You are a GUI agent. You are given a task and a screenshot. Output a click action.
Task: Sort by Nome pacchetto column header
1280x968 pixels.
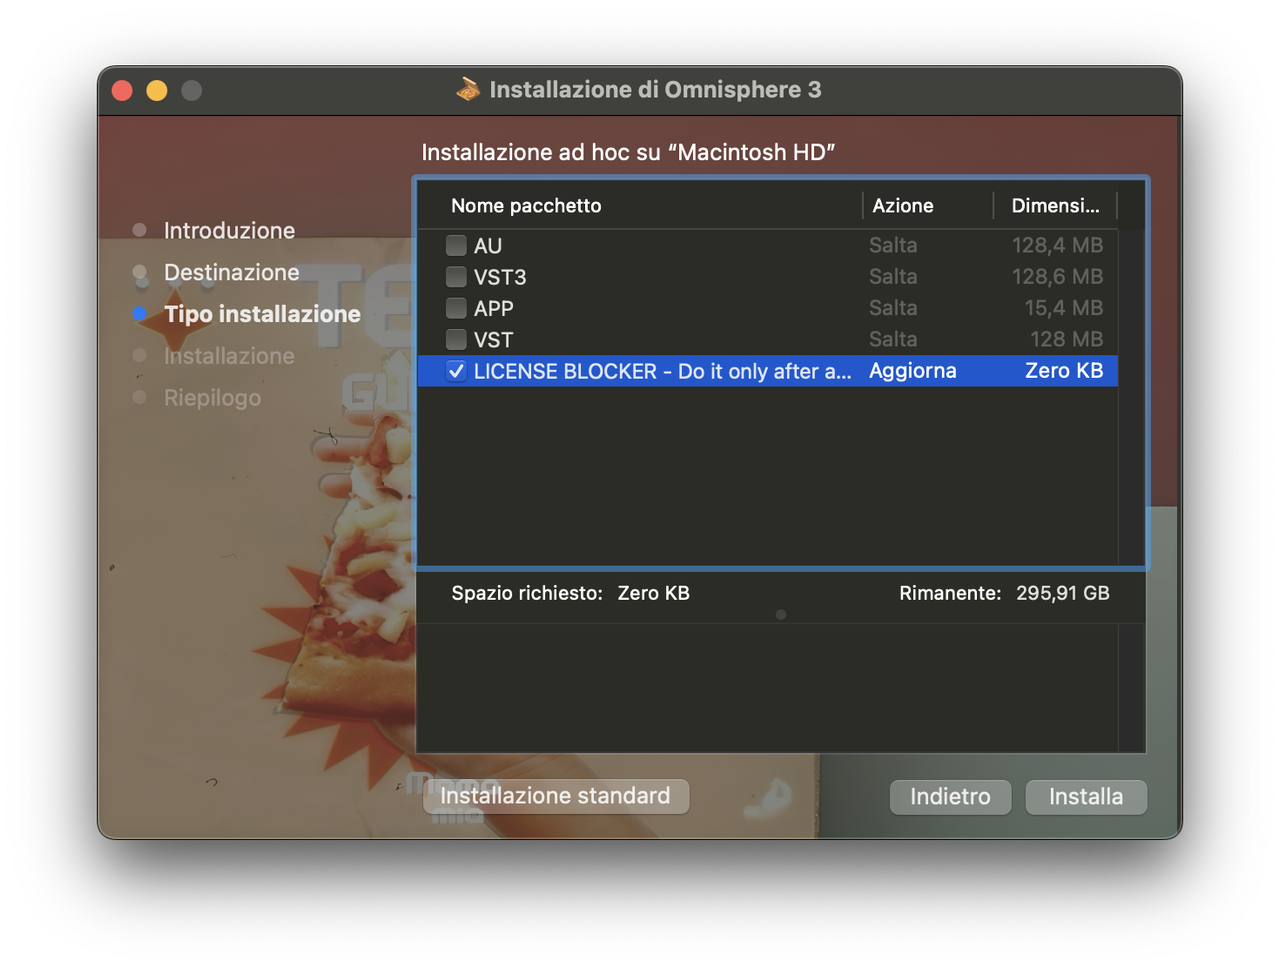click(526, 206)
